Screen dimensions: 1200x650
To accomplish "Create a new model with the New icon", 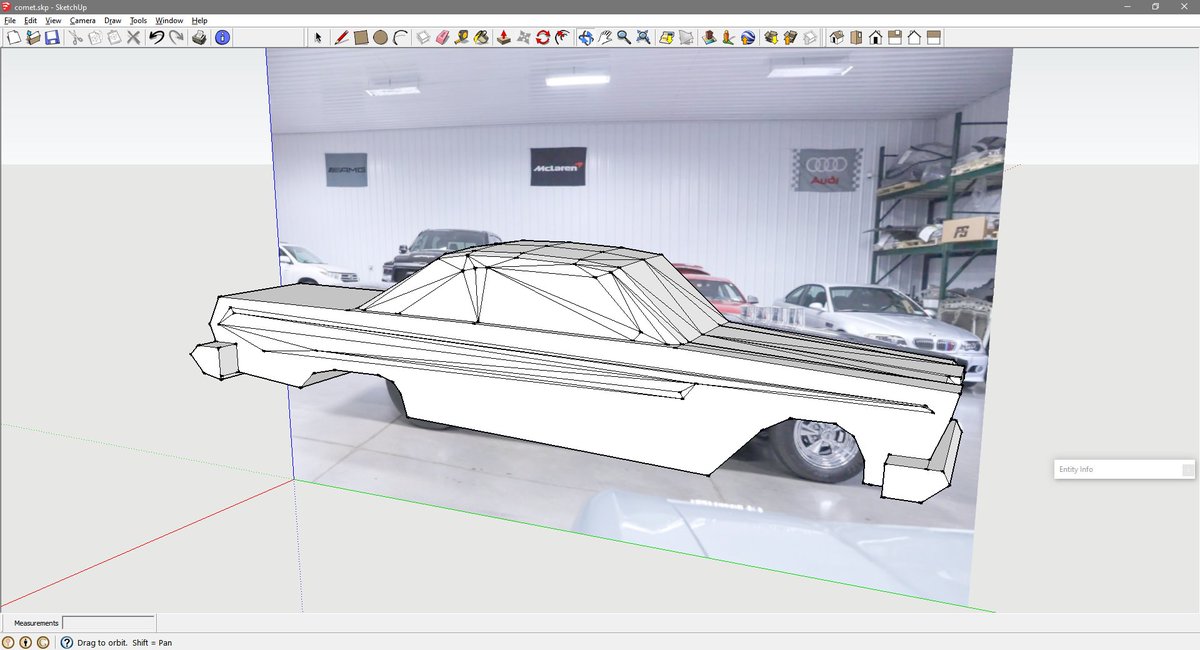I will [x=14, y=38].
